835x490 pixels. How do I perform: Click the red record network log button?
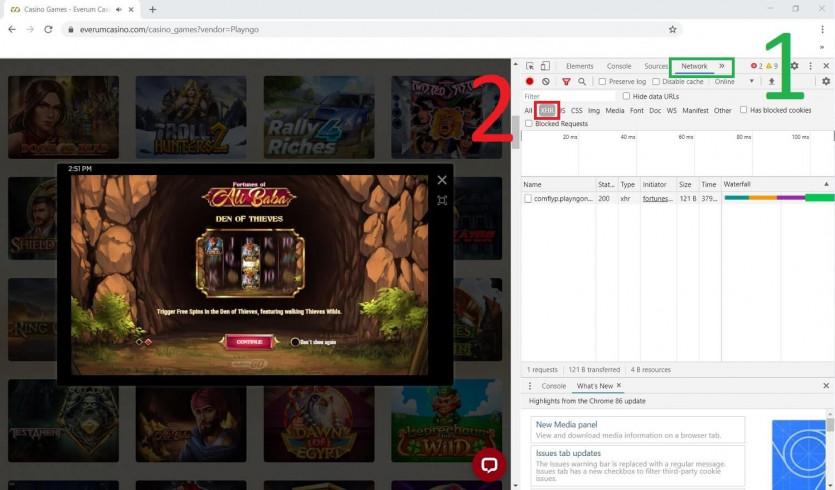(x=529, y=81)
